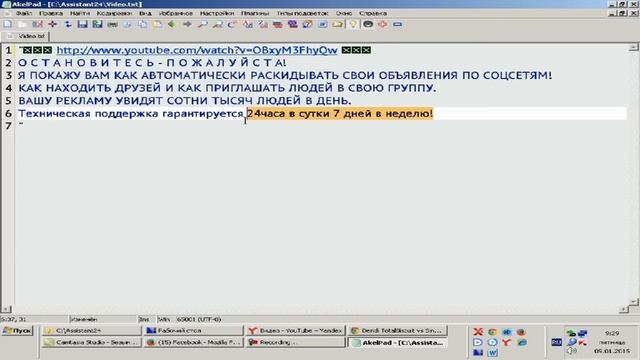Image resolution: width=640 pixels, height=360 pixels.
Task: Open the Избранное menu
Action: pyautogui.click(x=176, y=13)
